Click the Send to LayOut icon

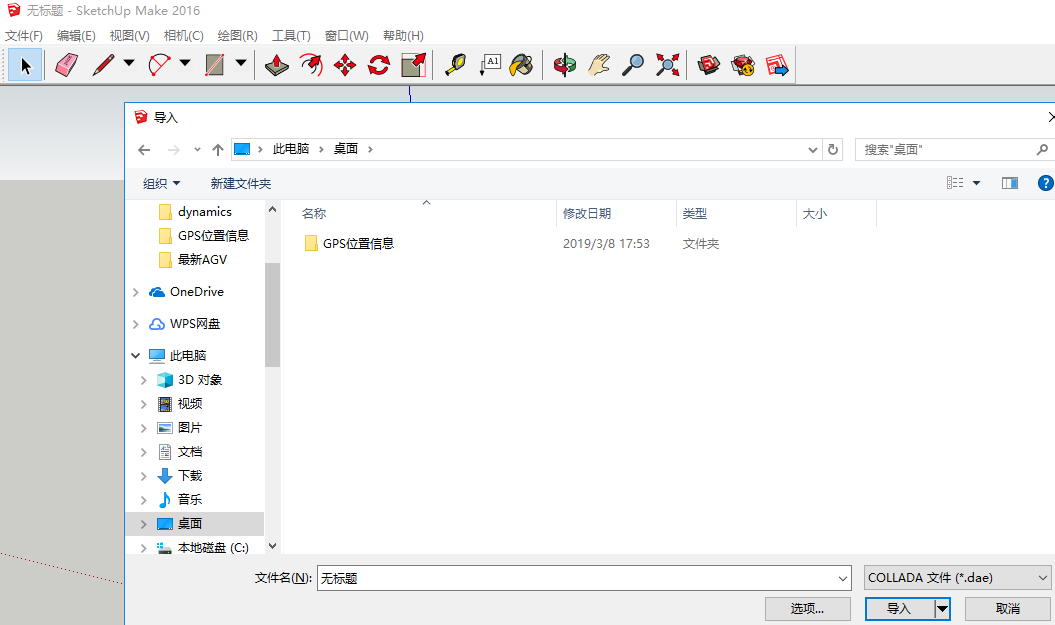(777, 65)
